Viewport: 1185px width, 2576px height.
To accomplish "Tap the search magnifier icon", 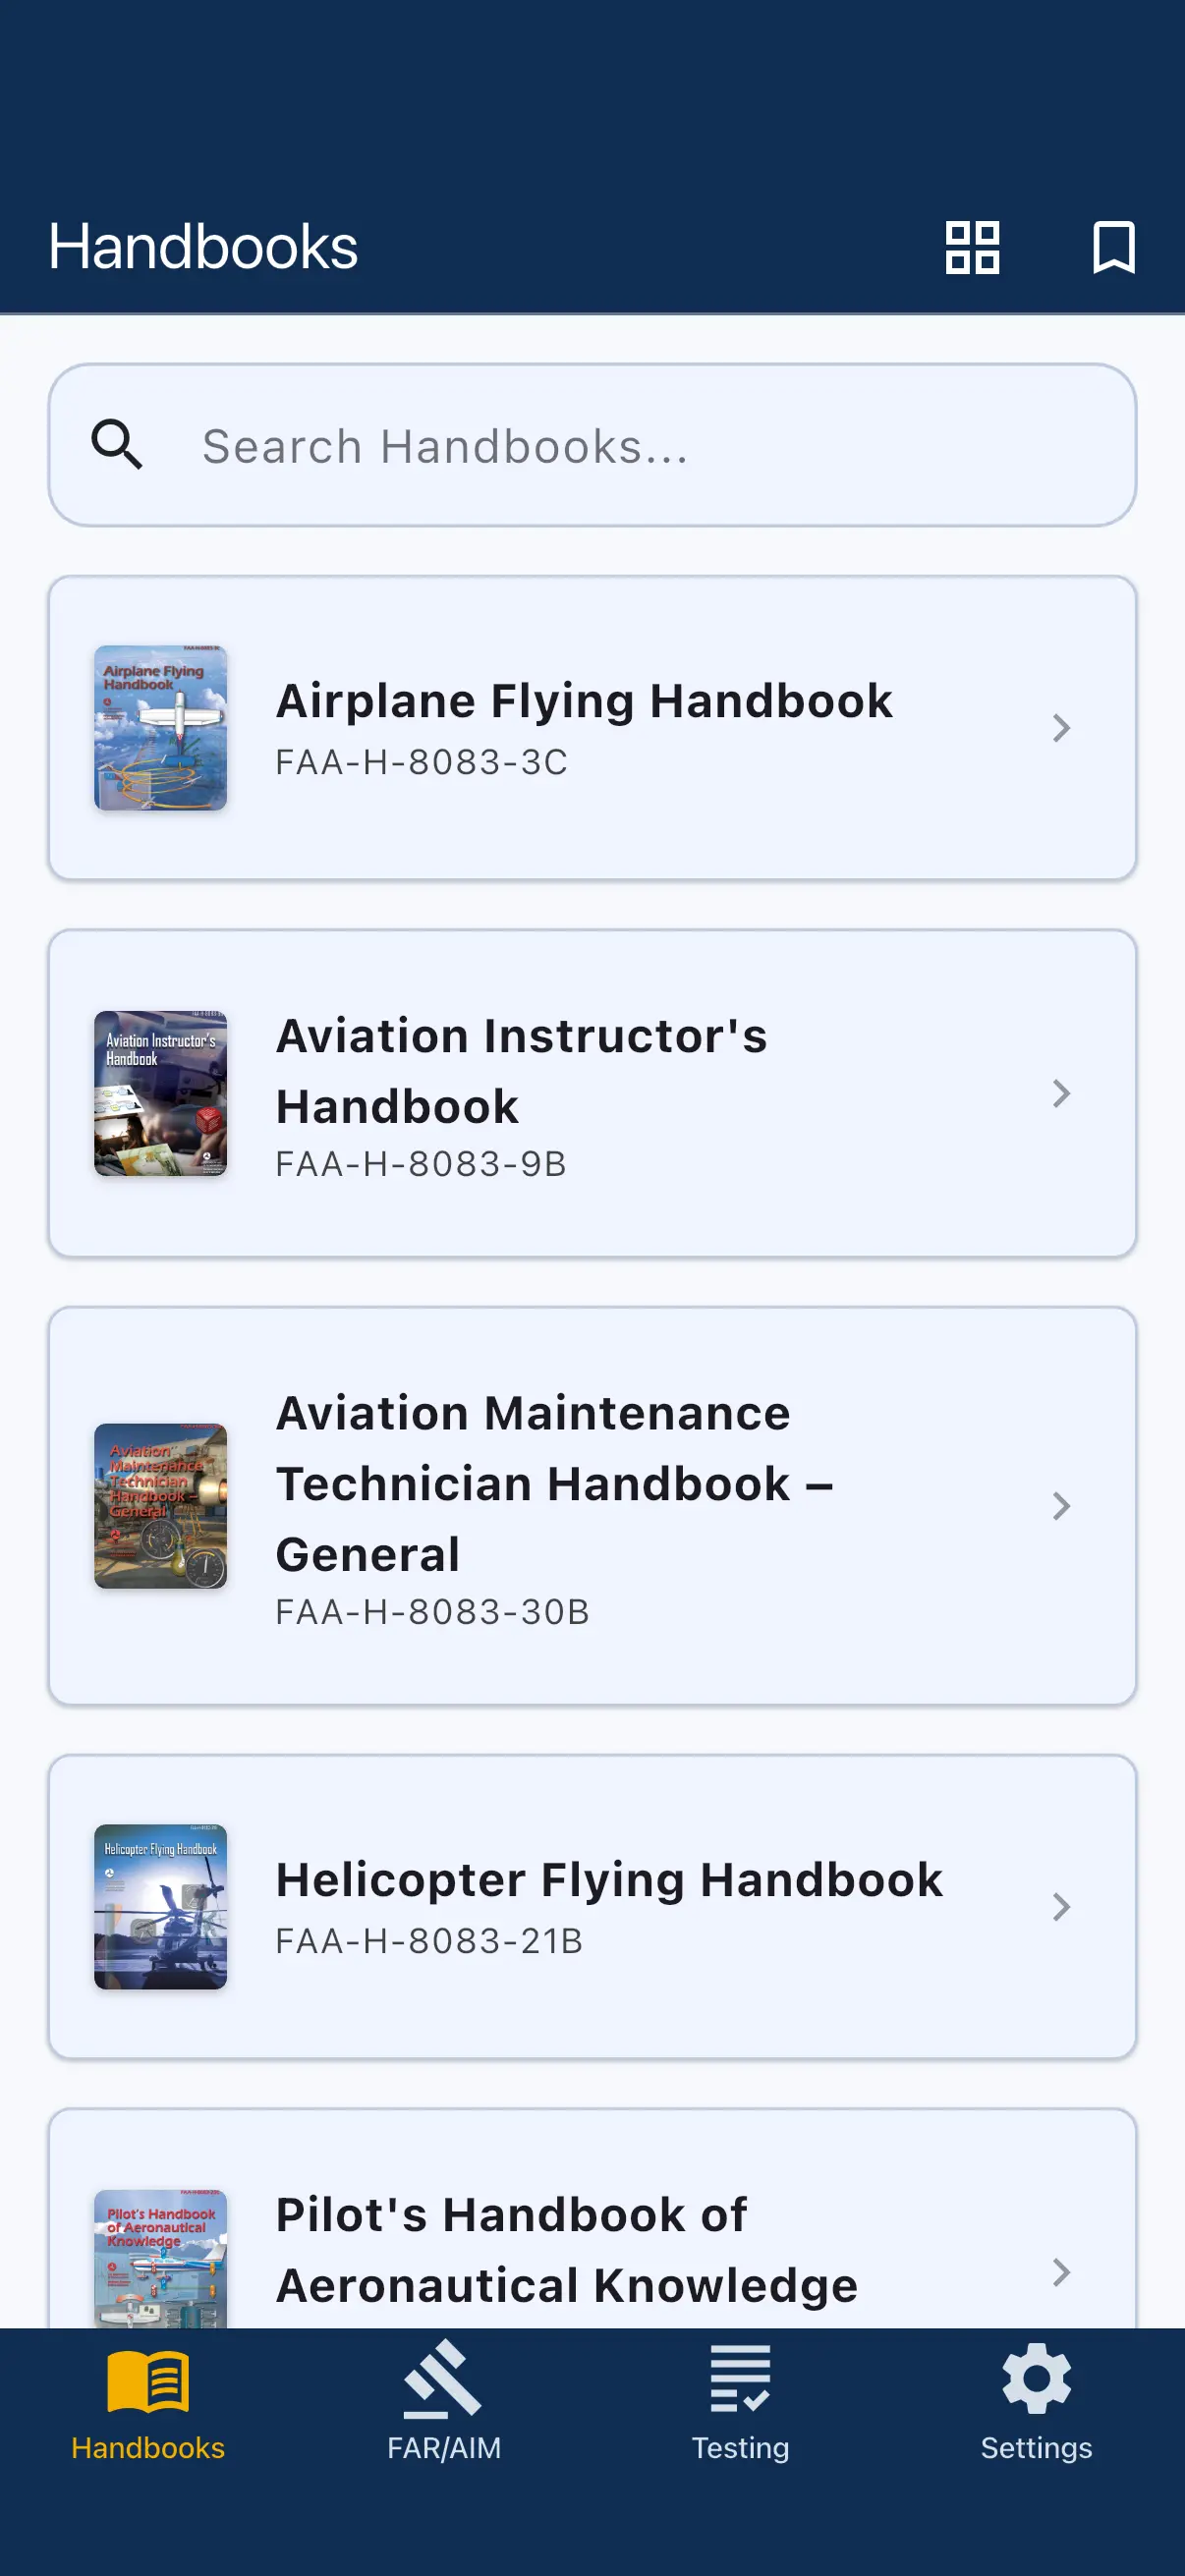I will pyautogui.click(x=117, y=445).
